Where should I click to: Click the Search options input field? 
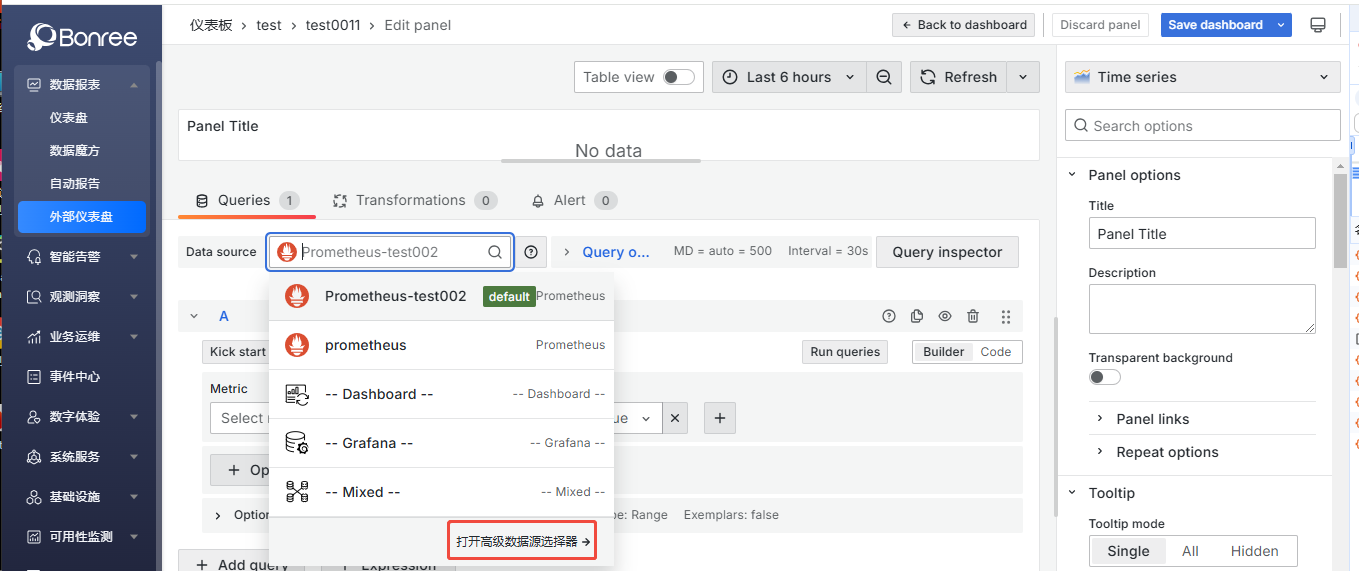[1203, 126]
